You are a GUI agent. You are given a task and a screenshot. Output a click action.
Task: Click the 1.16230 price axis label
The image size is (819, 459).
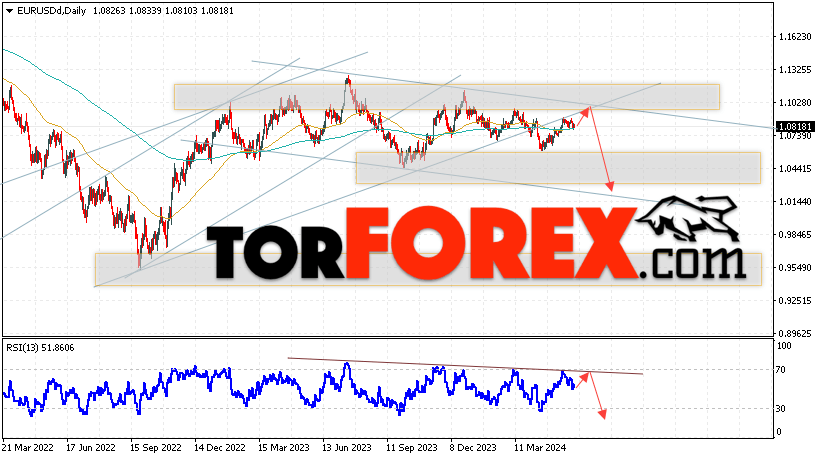(x=795, y=37)
